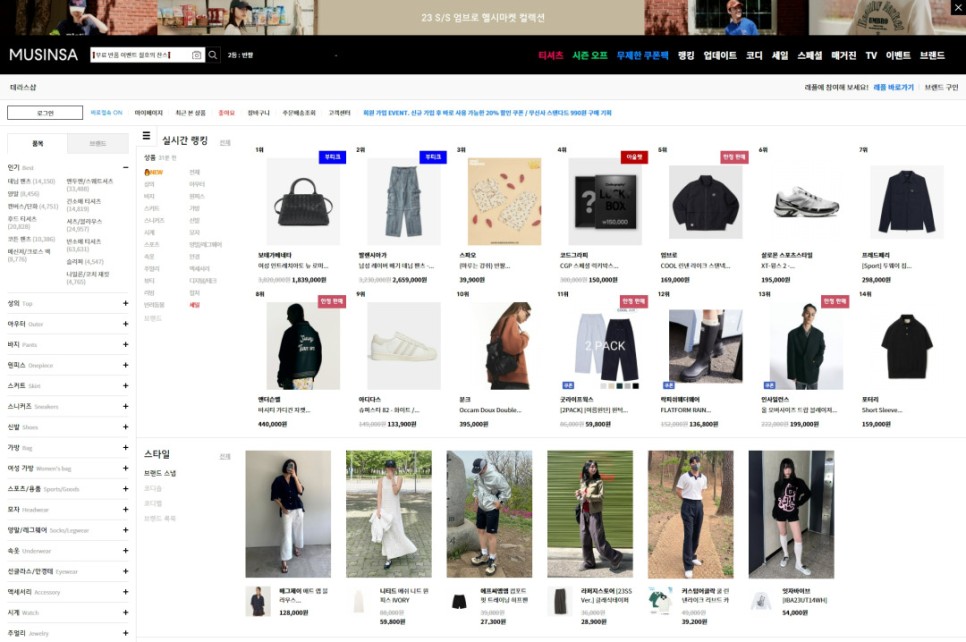Open 고객센터 link
The height and width of the screenshot is (642, 966).
339,113
